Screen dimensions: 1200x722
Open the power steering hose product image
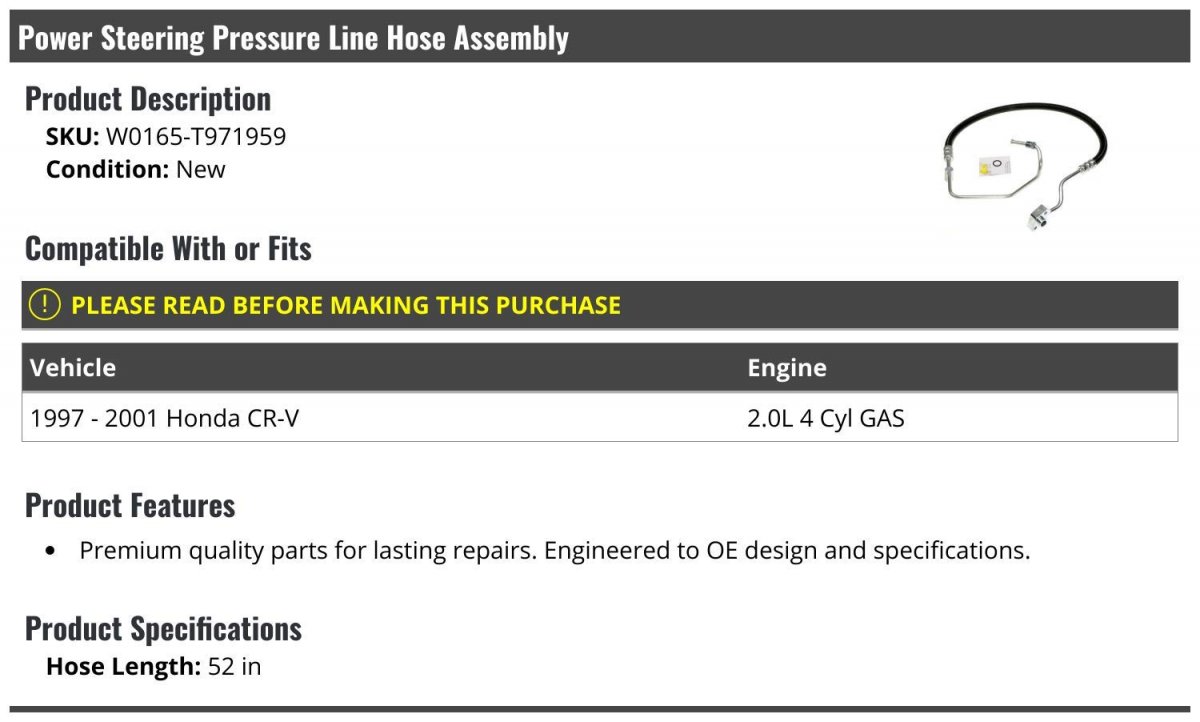(1025, 164)
